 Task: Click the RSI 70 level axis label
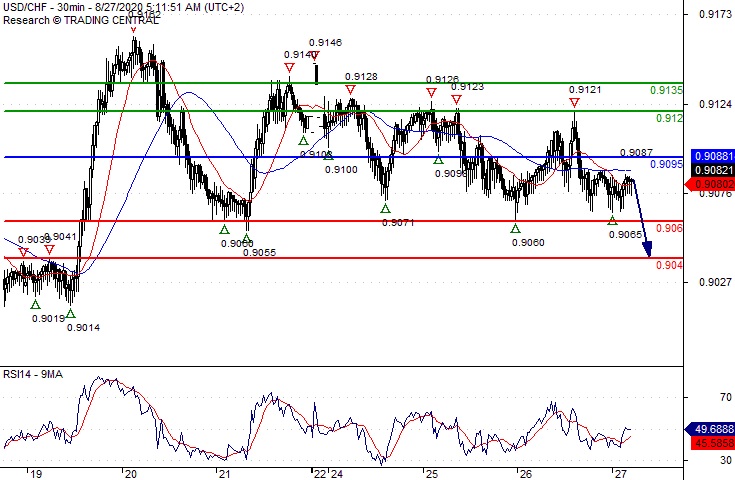point(726,397)
